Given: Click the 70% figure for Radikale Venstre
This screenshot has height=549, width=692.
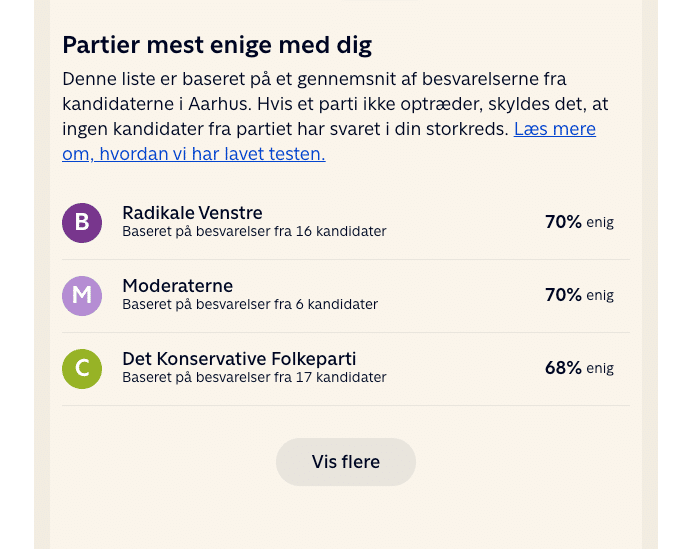Looking at the screenshot, I should 563,222.
